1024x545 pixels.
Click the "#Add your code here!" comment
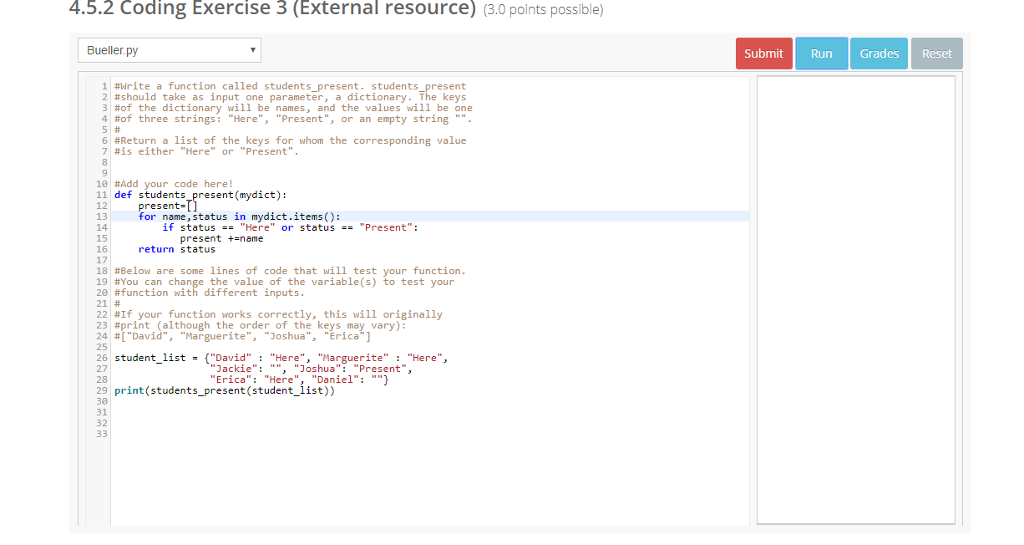(x=174, y=184)
